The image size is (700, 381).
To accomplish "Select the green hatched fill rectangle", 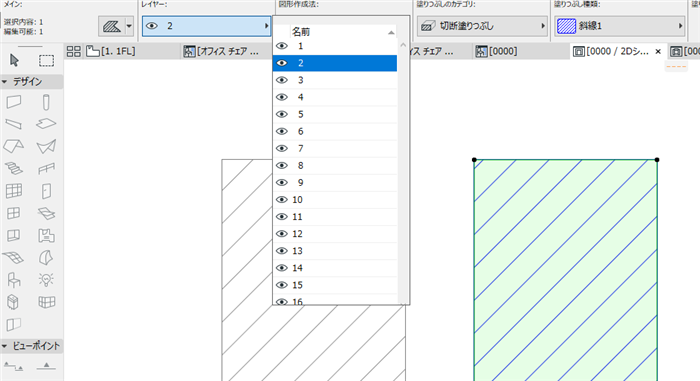I will point(566,270).
